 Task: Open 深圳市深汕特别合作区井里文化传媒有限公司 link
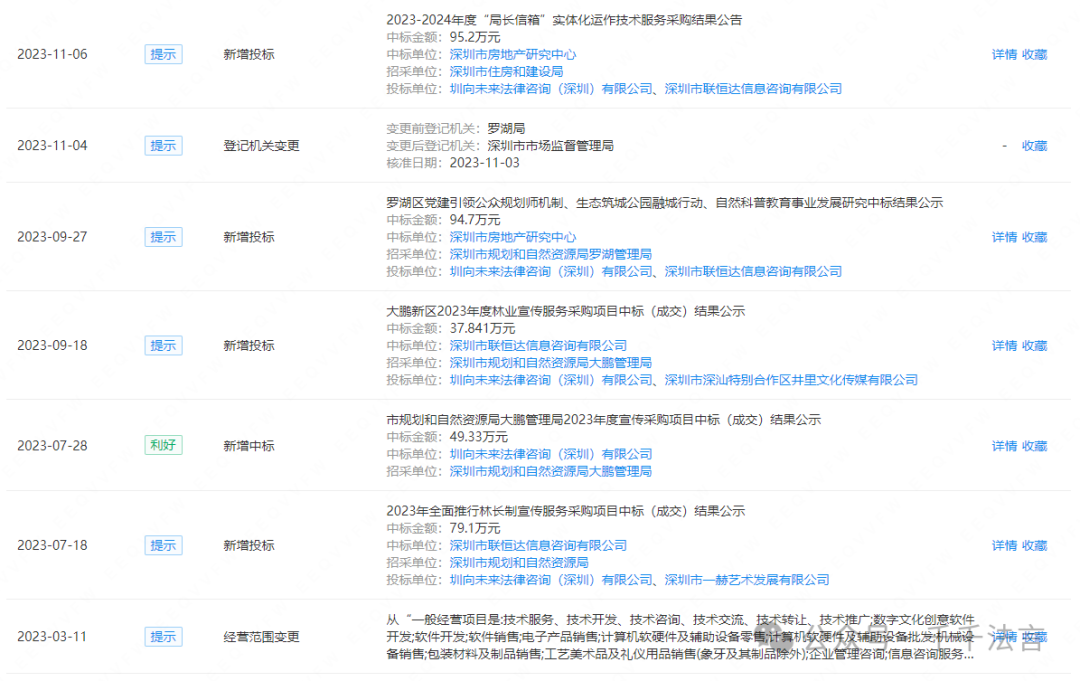pos(791,380)
